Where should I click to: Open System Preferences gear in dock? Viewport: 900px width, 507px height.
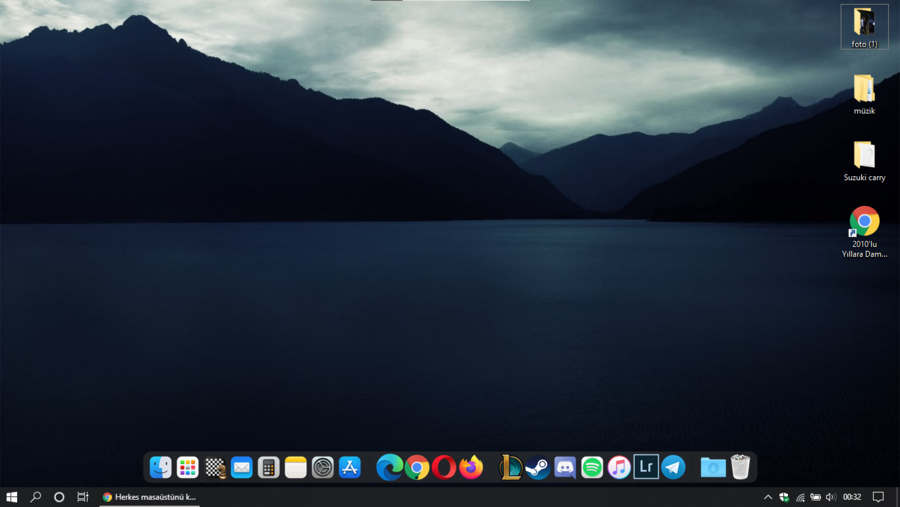tap(323, 467)
